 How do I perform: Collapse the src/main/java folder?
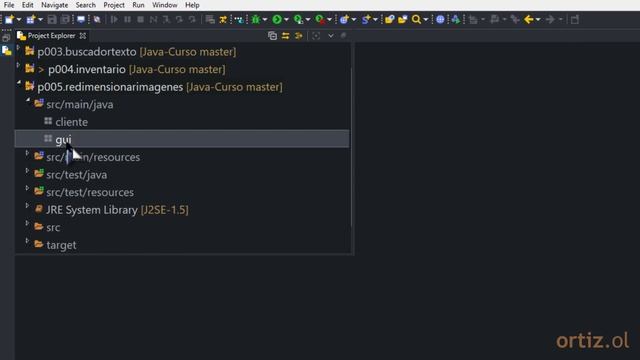point(28,101)
